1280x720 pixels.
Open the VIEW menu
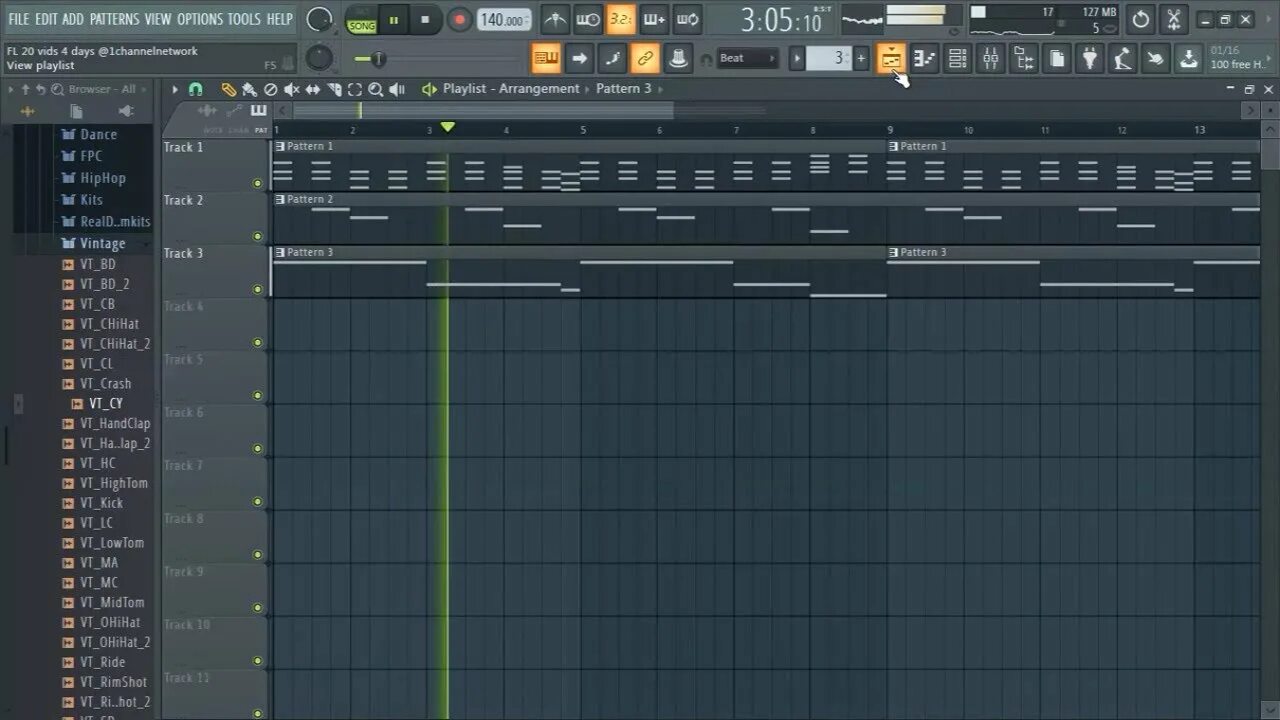coord(158,19)
